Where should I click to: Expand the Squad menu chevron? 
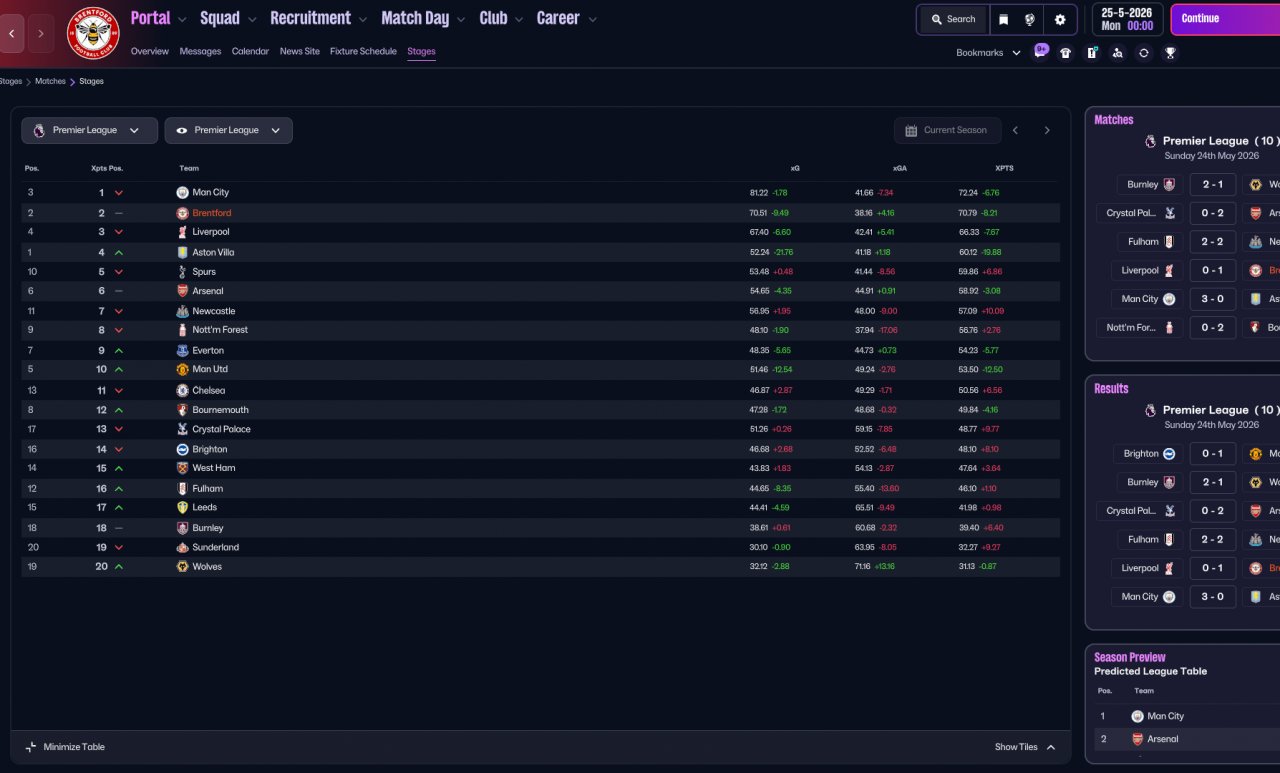pos(251,19)
